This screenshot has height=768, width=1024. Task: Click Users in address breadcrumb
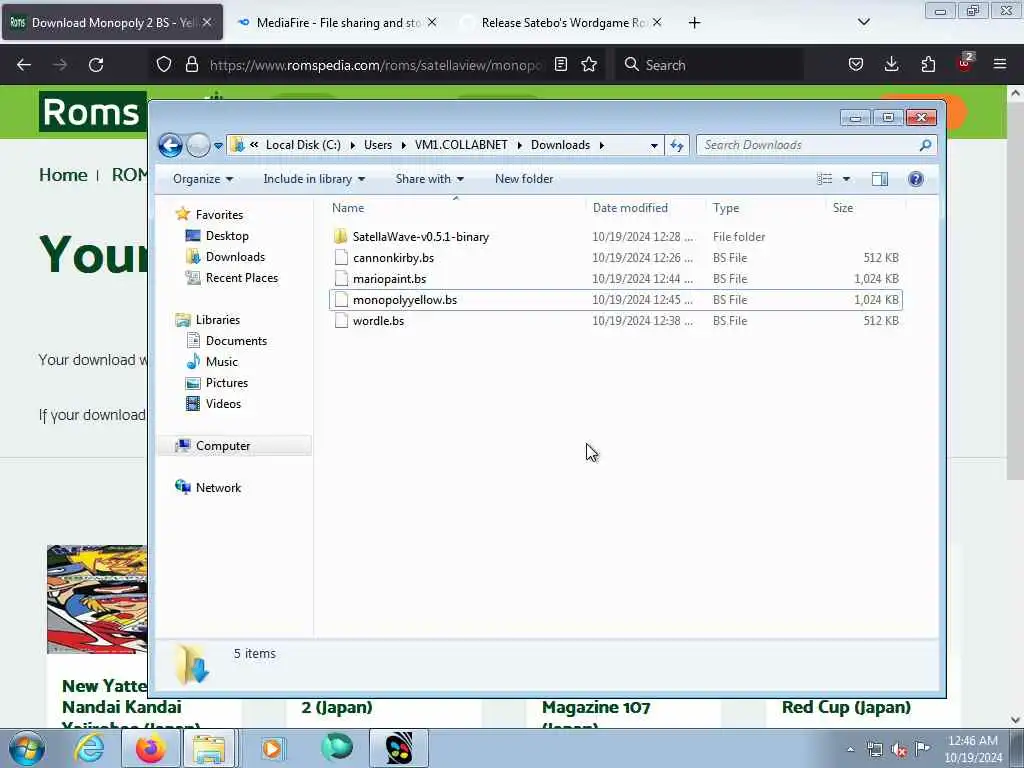(378, 145)
